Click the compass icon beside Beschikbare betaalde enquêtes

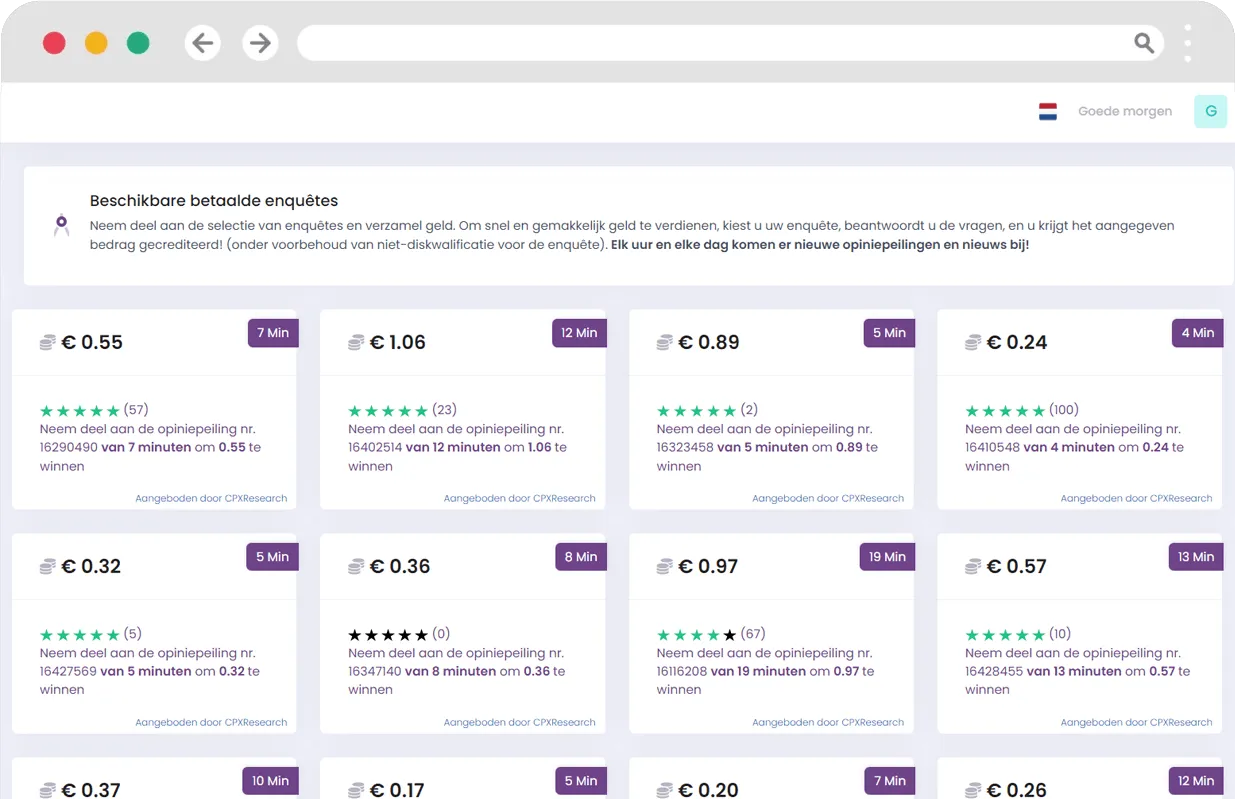[x=61, y=225]
